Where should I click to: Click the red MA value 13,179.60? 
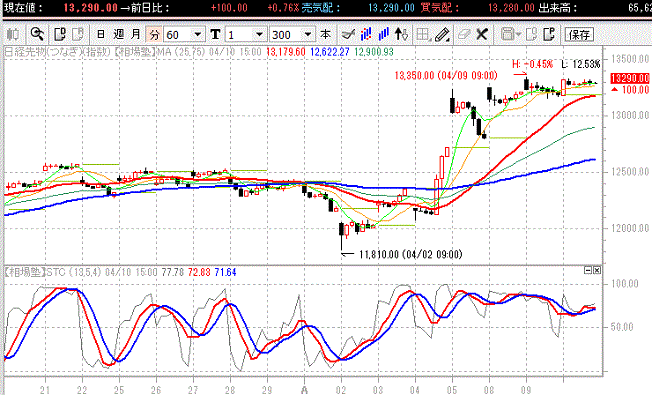[x=286, y=52]
